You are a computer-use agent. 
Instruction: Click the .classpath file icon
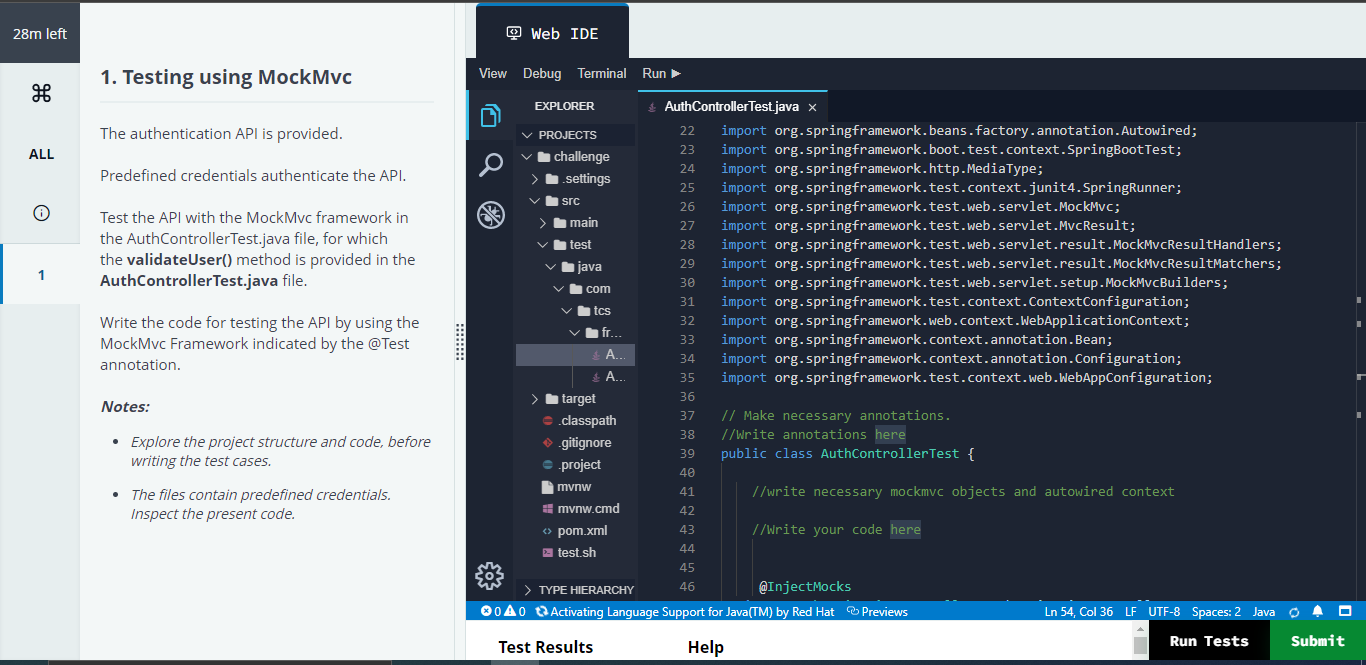(x=547, y=421)
